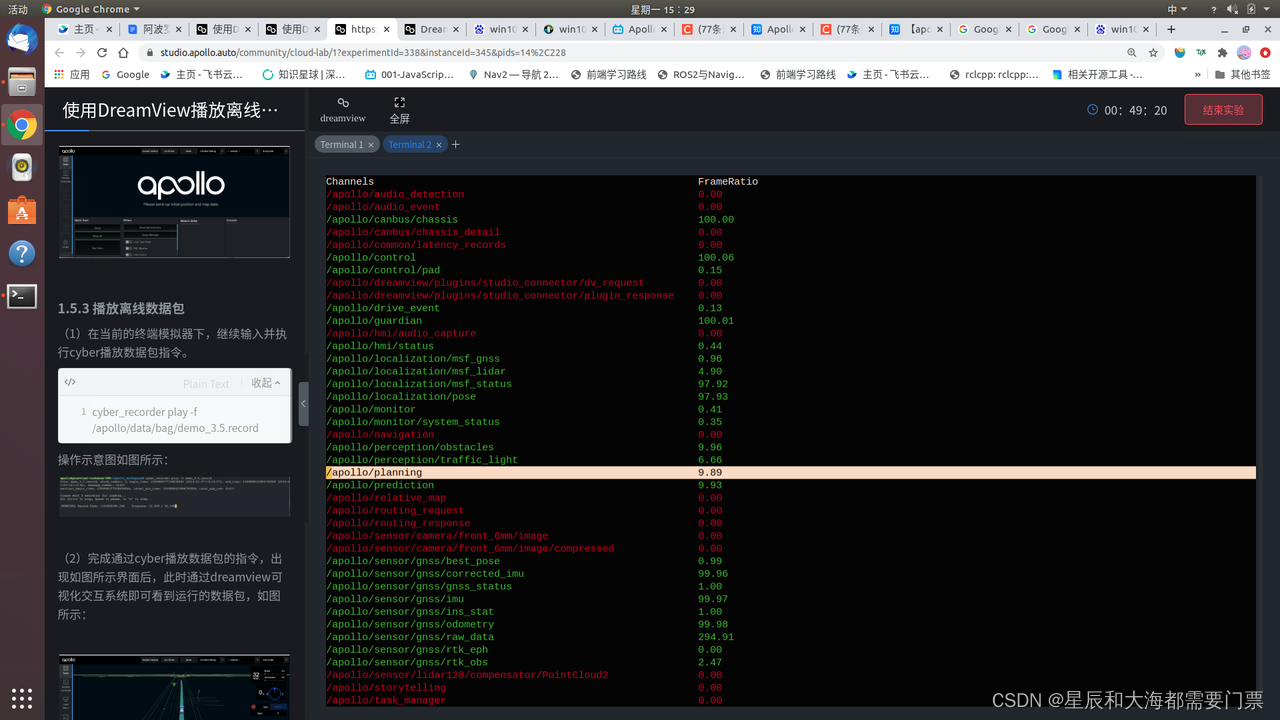Click the code block's code symbol icon
This screenshot has height=720, width=1280.
pos(70,382)
